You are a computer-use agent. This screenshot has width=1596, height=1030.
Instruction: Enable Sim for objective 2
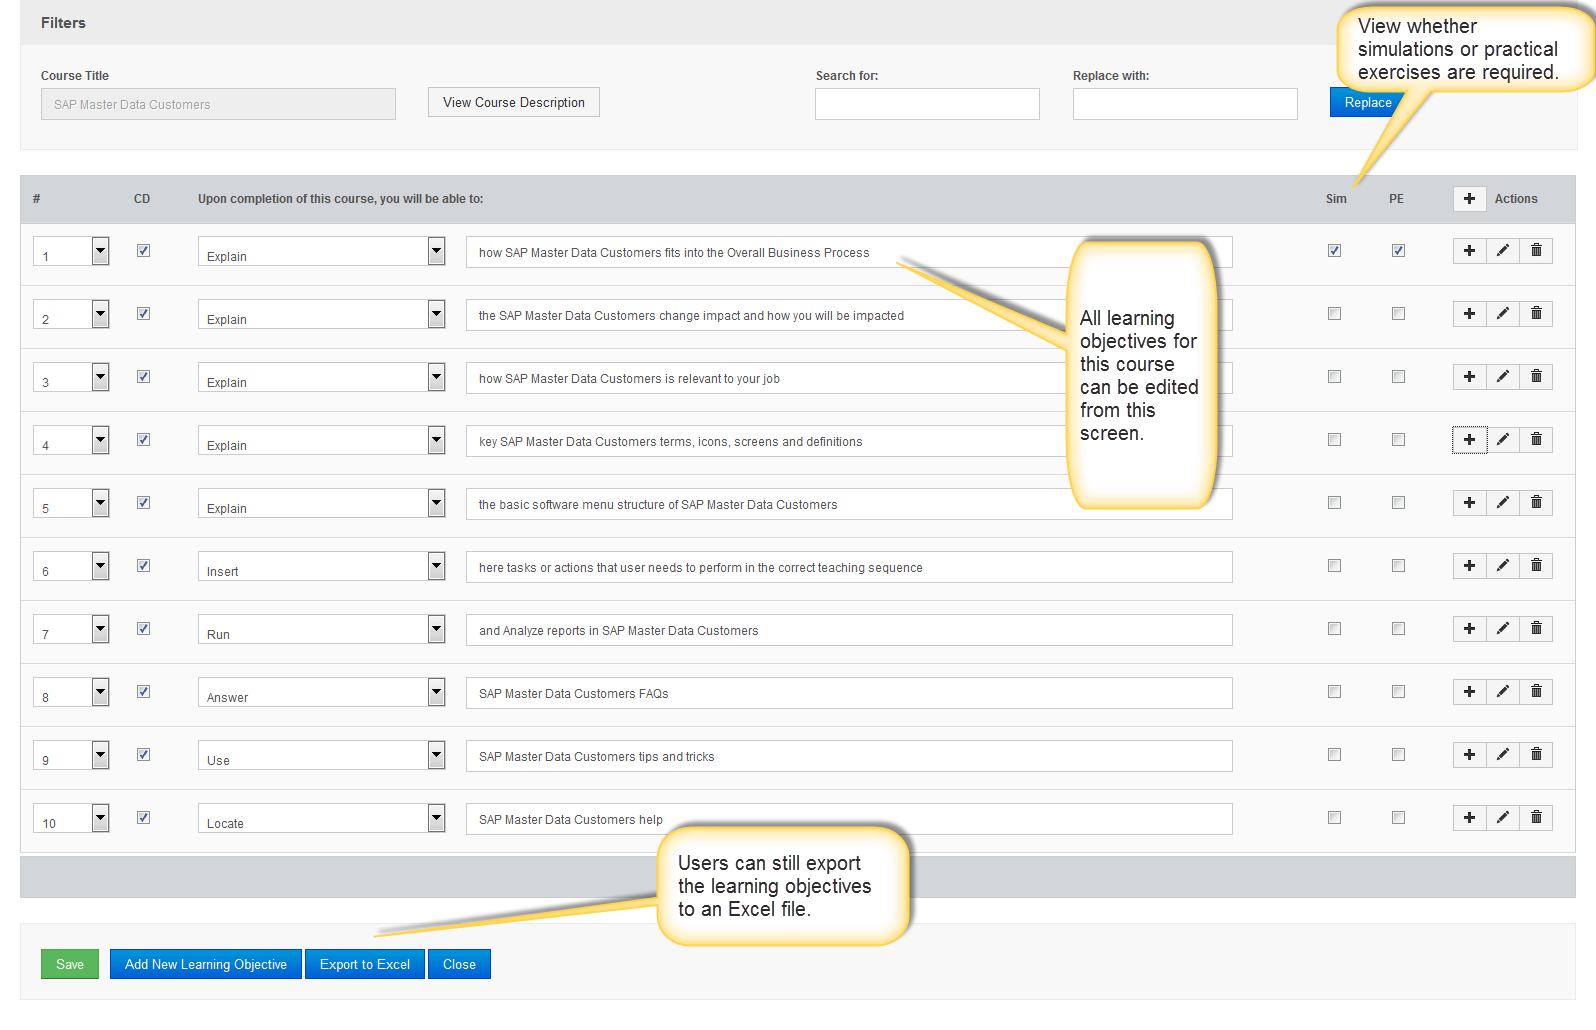pyautogui.click(x=1334, y=314)
